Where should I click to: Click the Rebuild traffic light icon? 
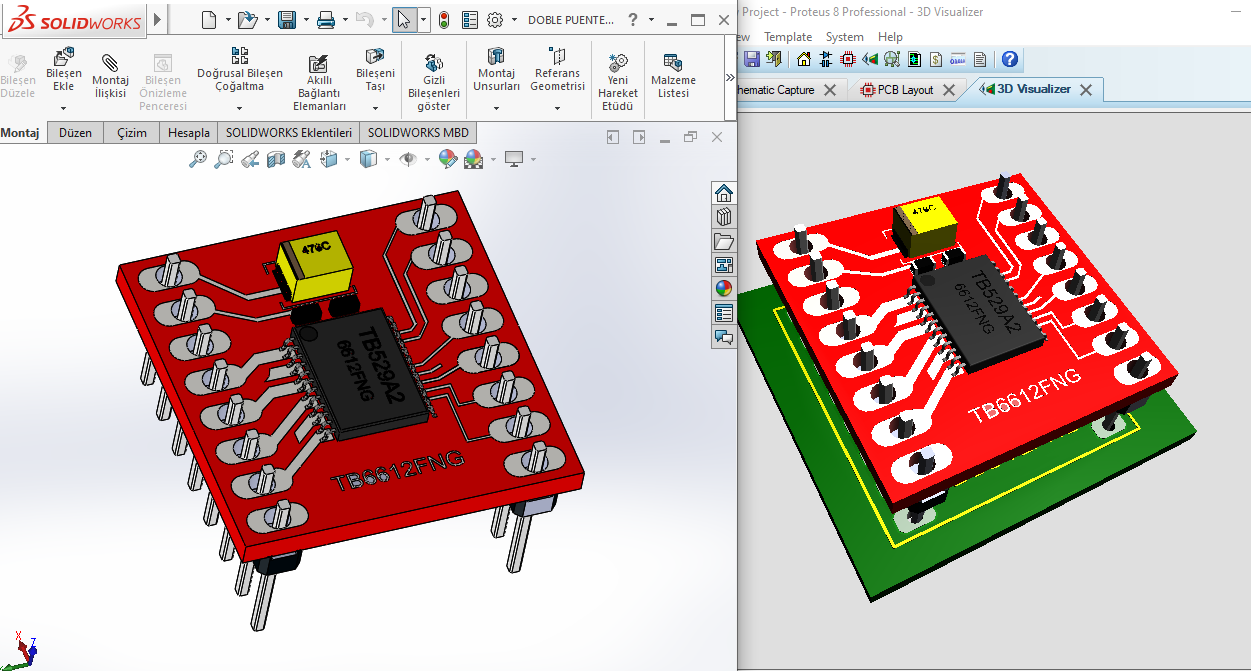(x=443, y=19)
